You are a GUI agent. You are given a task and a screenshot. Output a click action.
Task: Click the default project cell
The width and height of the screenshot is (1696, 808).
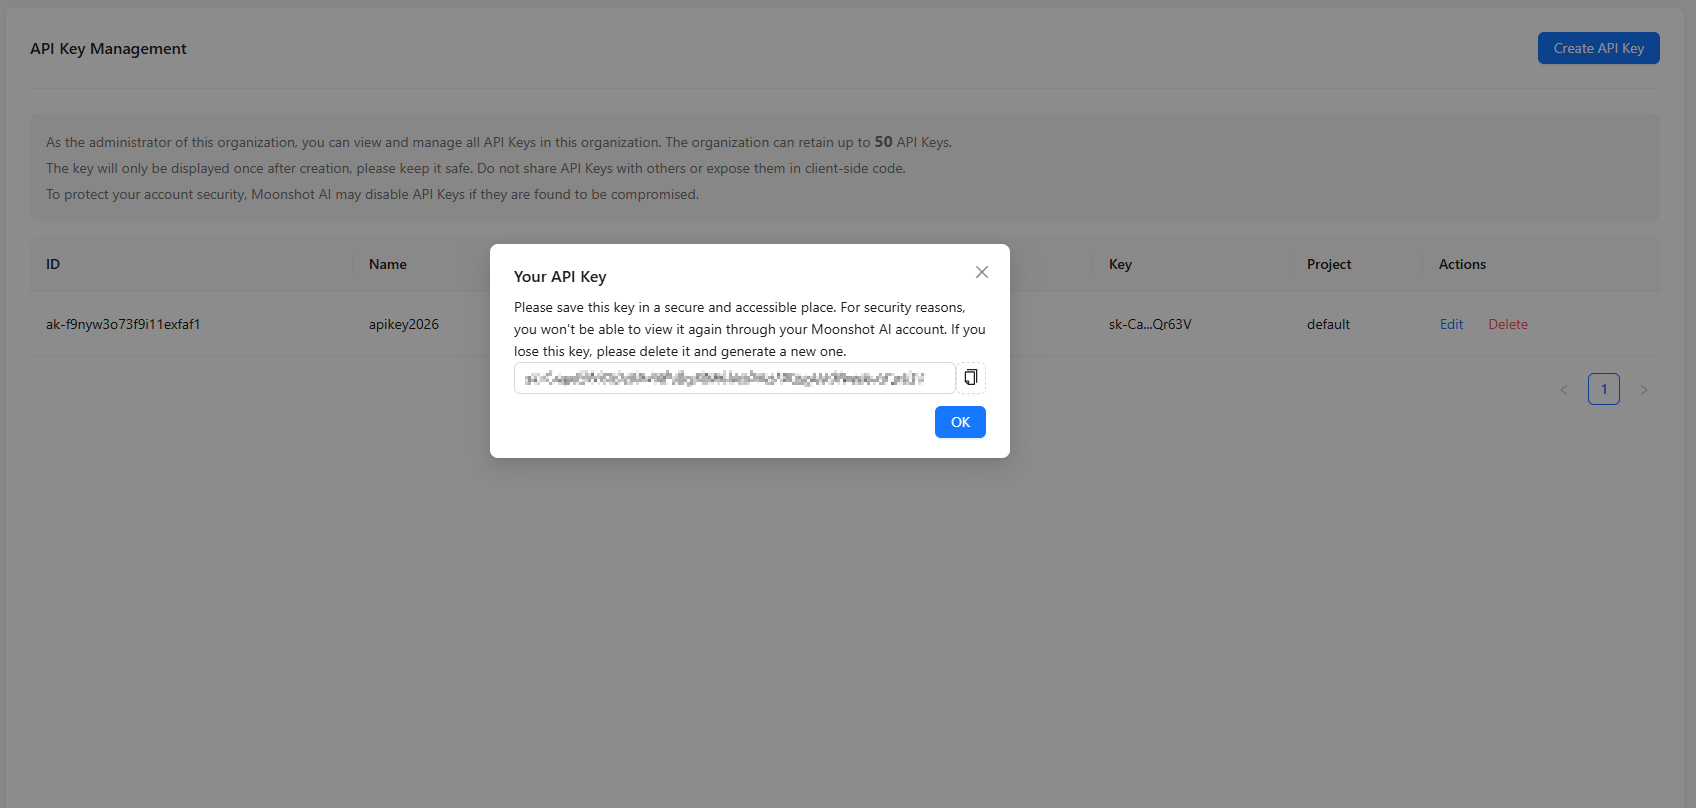coord(1328,324)
